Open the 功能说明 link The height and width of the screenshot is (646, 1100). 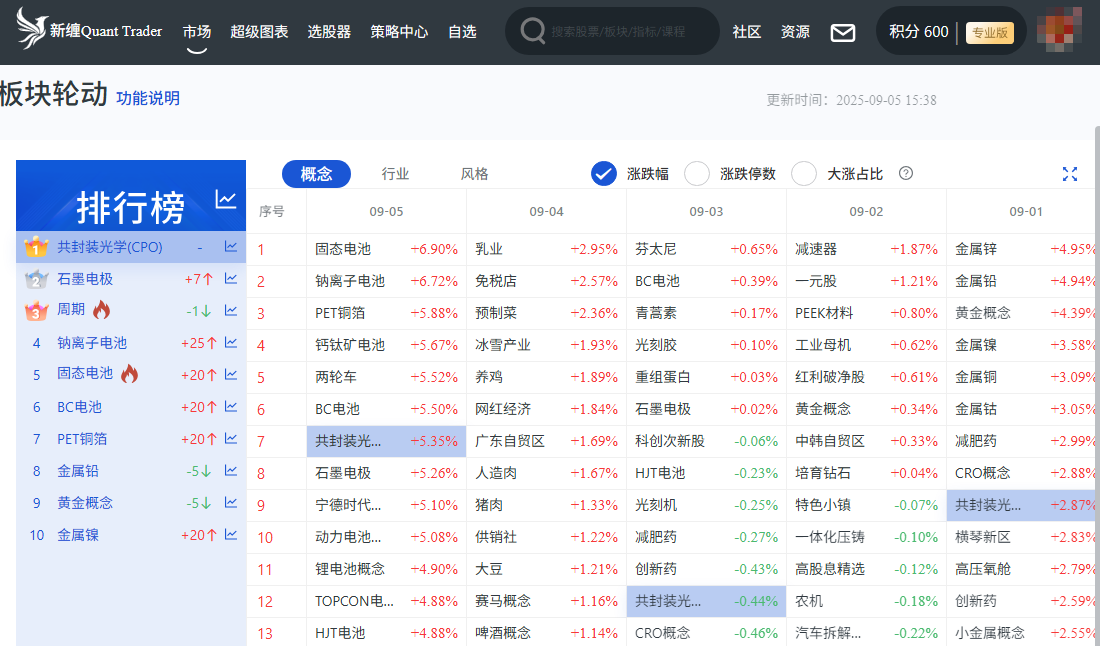pos(148,98)
